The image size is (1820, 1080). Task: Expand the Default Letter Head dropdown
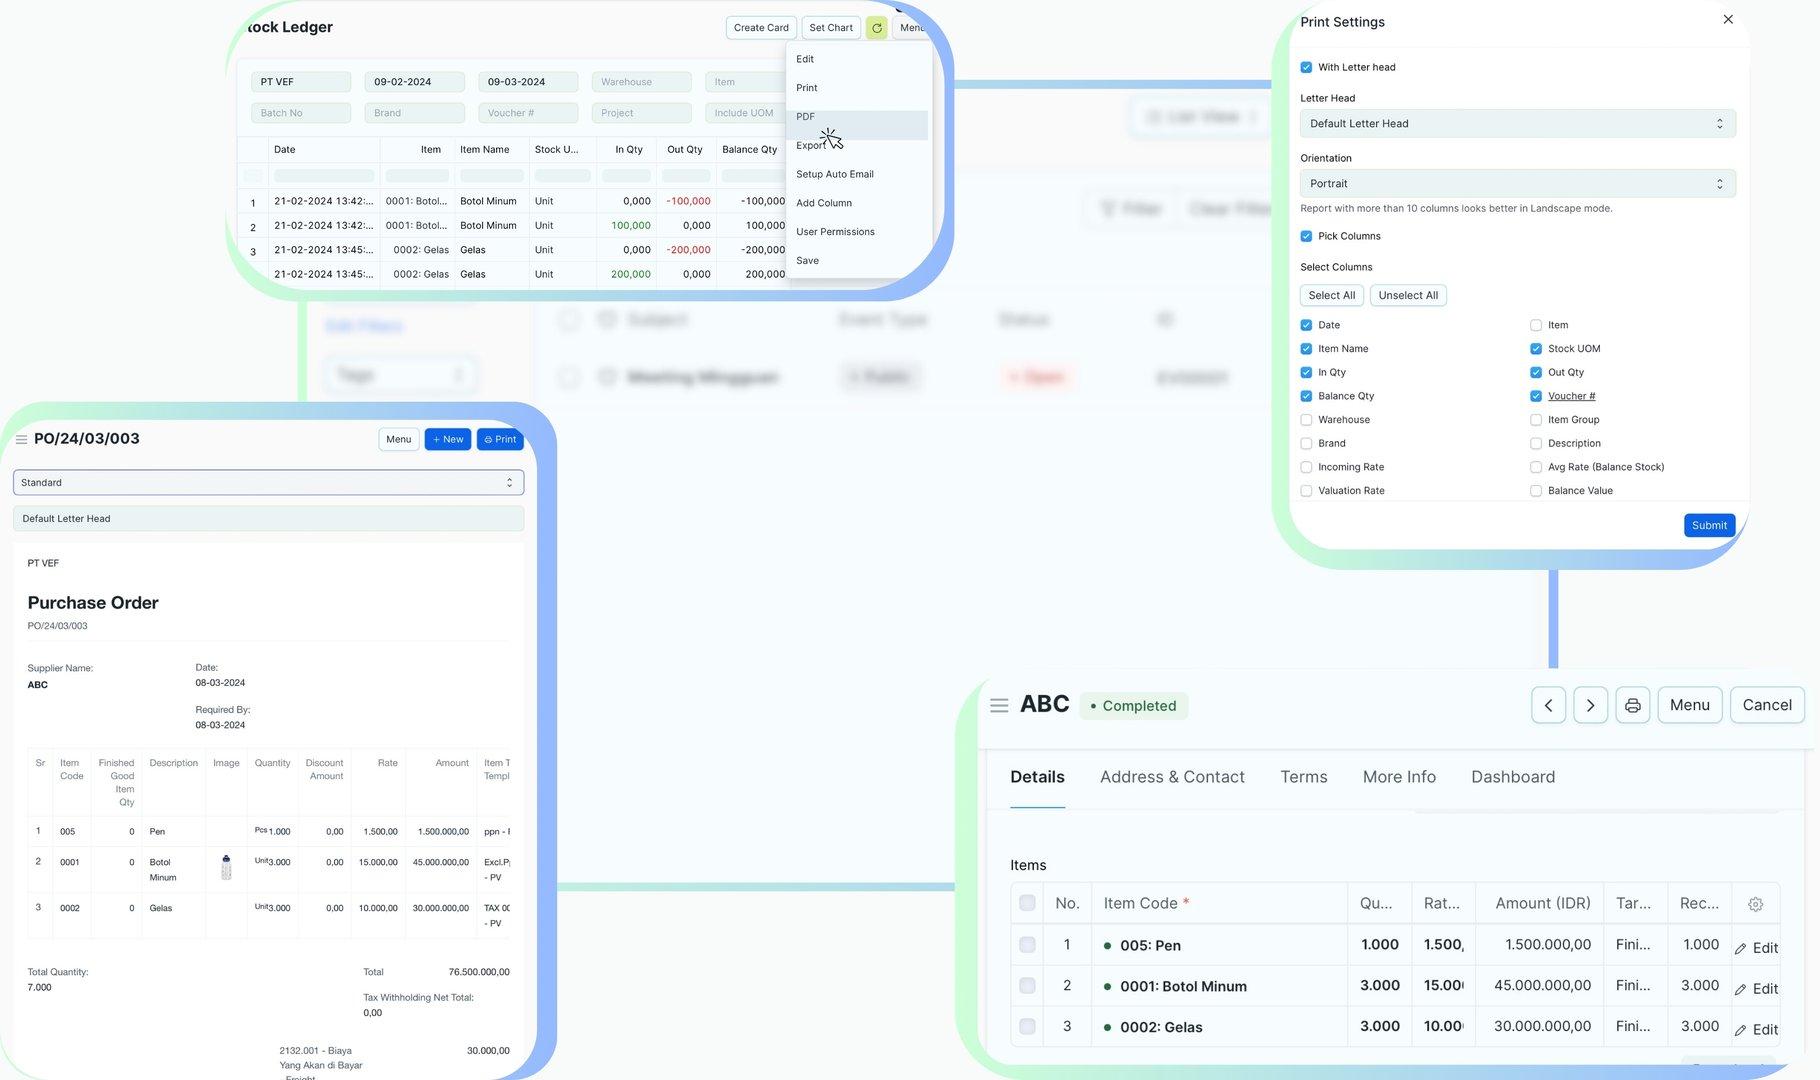click(x=1516, y=124)
